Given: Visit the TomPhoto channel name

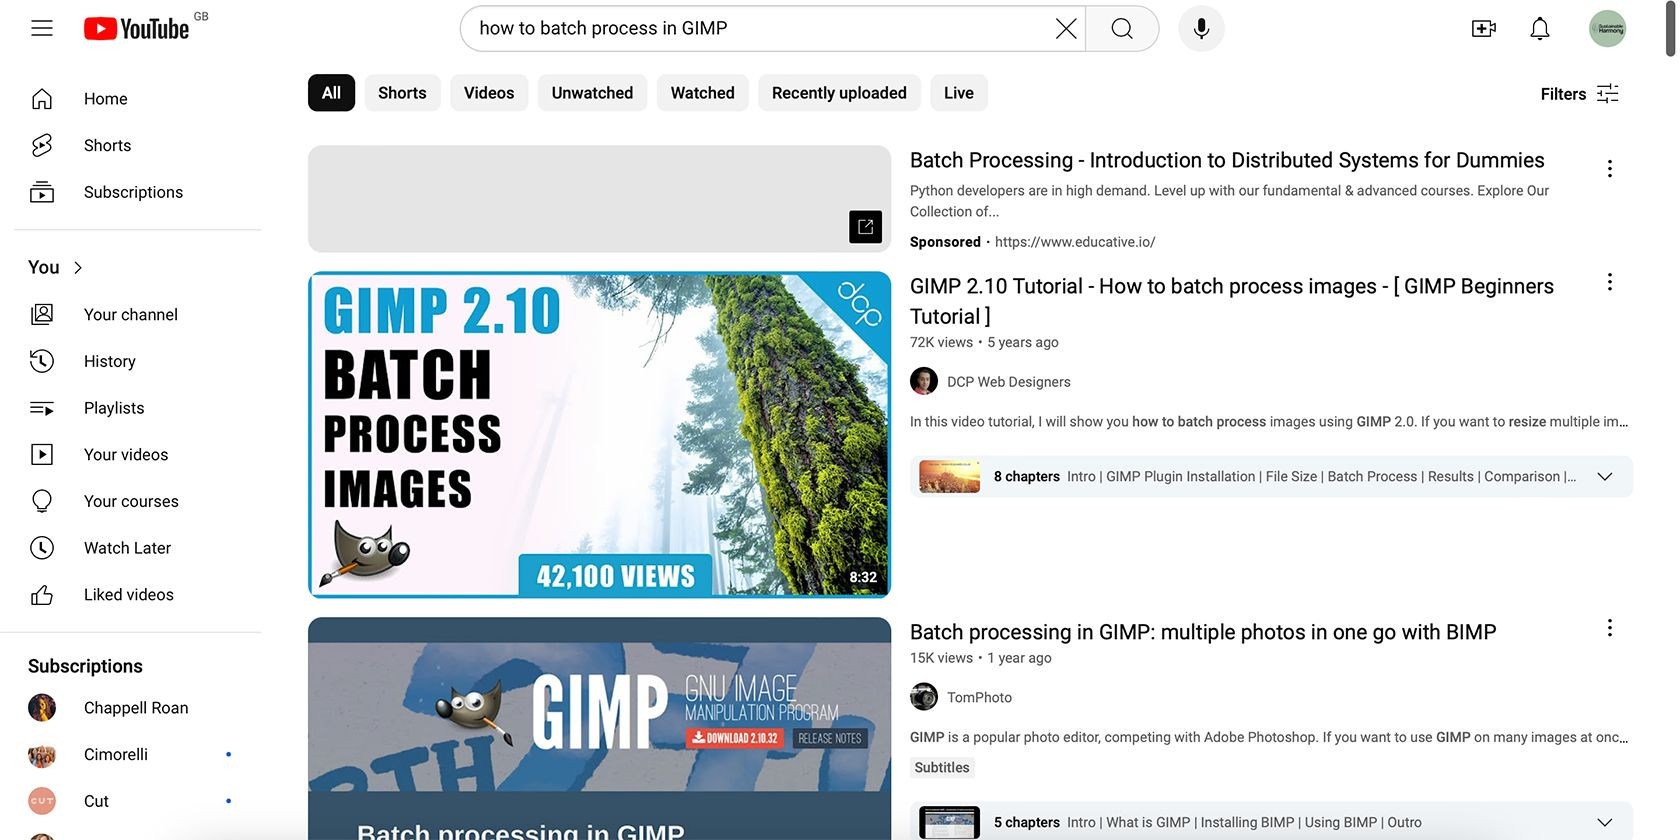Looking at the screenshot, I should (979, 697).
